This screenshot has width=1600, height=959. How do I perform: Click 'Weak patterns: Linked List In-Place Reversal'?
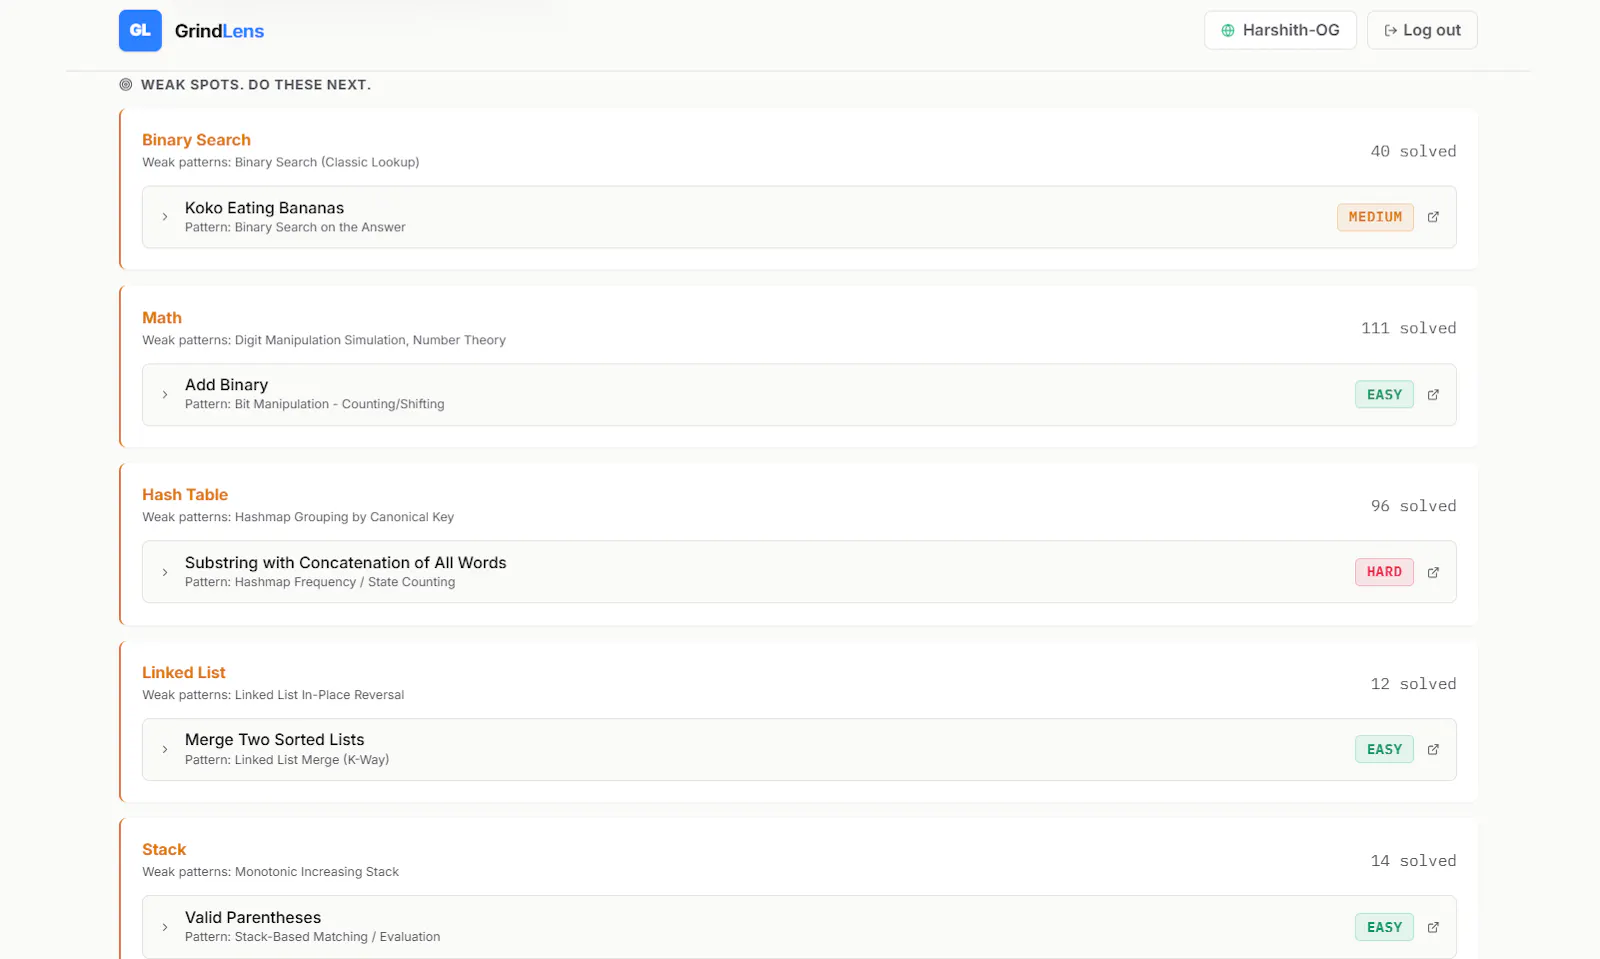click(273, 695)
